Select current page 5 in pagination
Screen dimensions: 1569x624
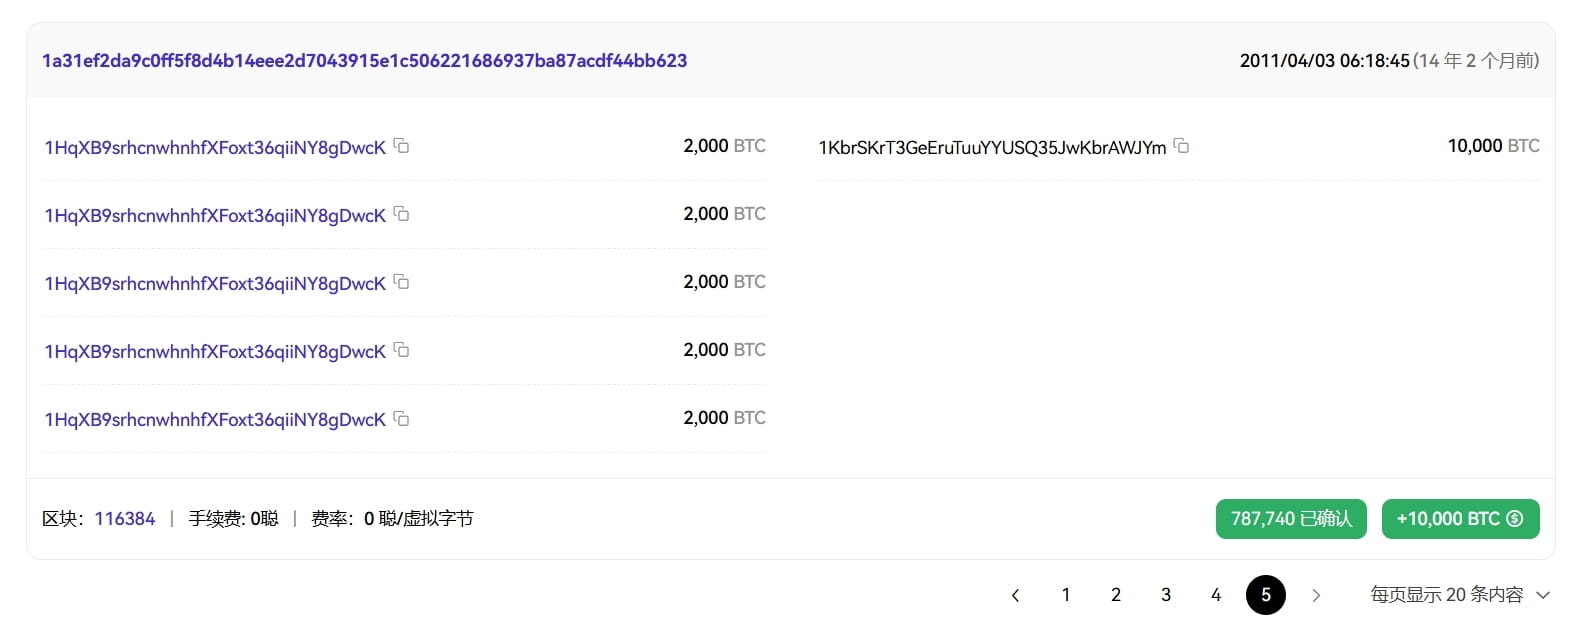(1266, 595)
